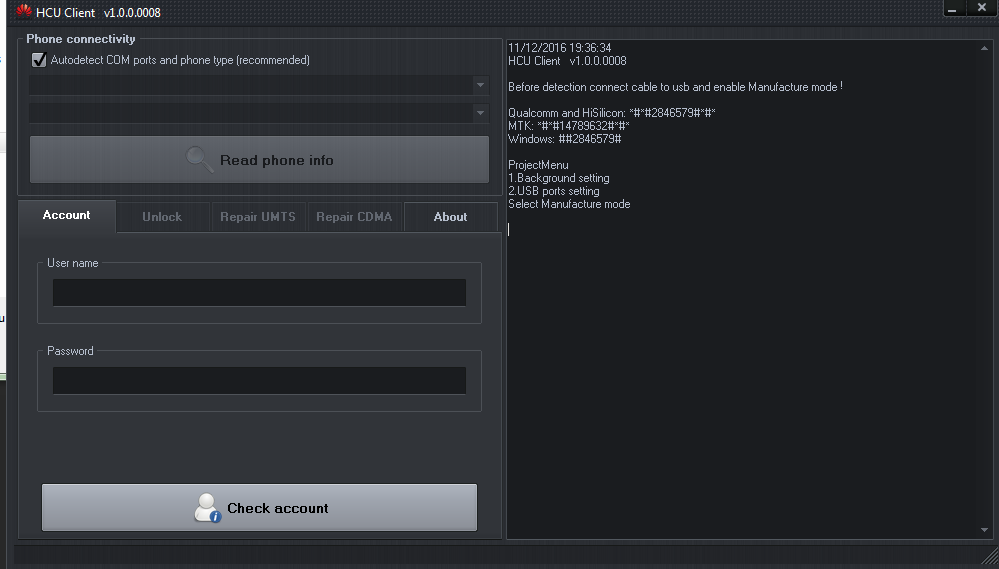Switch to the Account tab

(67, 215)
